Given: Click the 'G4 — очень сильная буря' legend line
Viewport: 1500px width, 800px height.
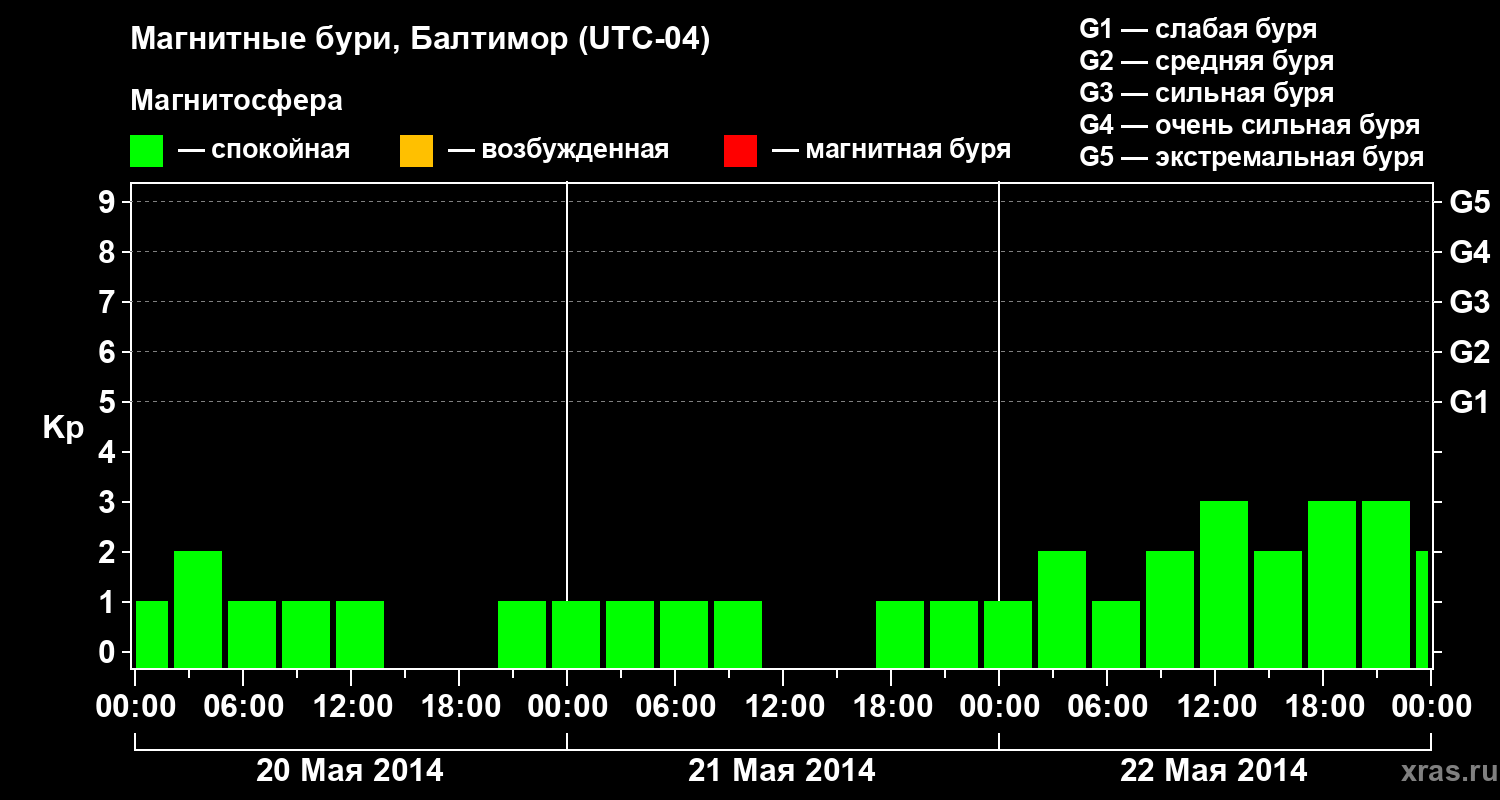Looking at the screenshot, I should [x=1250, y=125].
